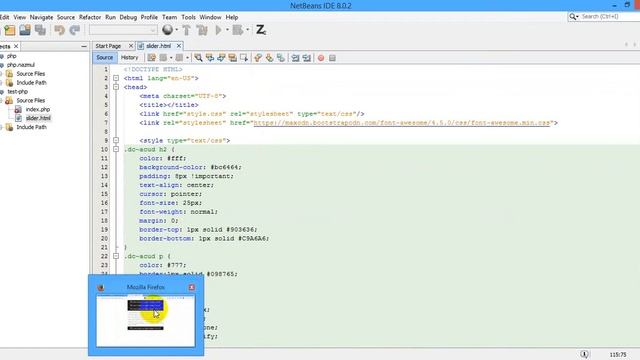
Task: Click the large Z icon in toolbar
Action: [260, 29]
